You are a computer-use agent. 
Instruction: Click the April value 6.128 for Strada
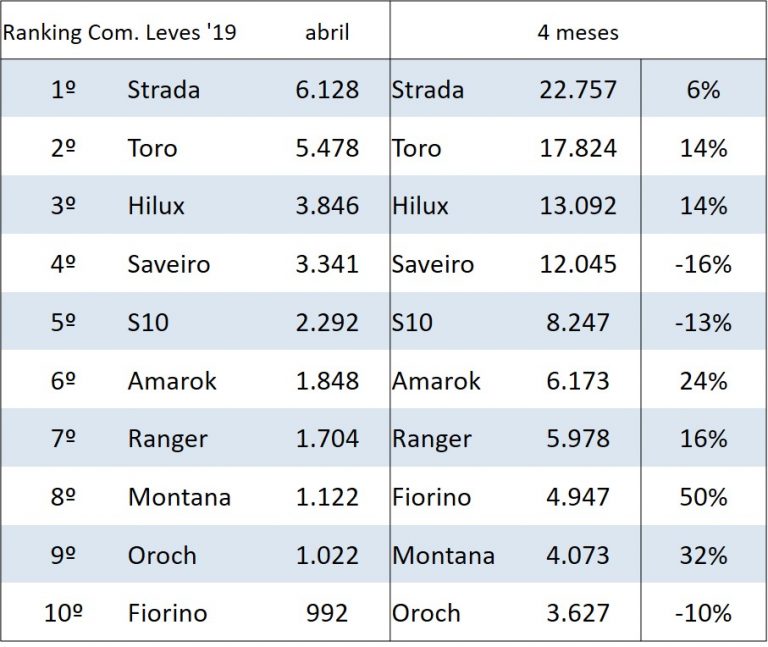pos(327,90)
